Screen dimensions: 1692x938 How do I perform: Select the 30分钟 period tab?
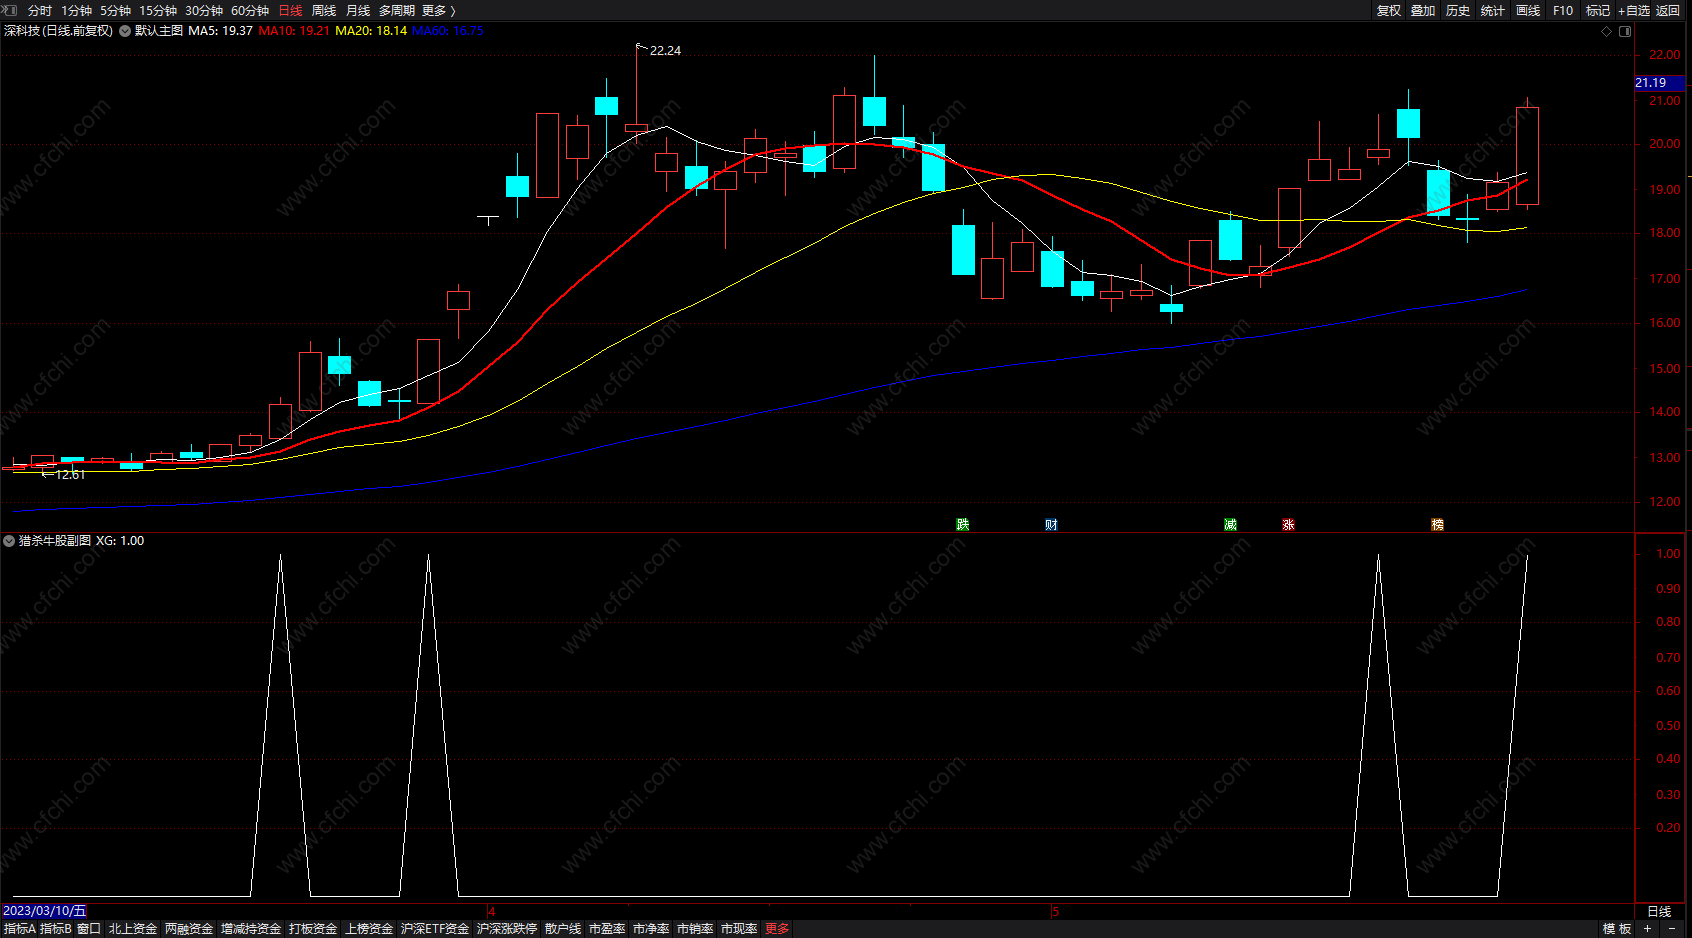pyautogui.click(x=204, y=11)
